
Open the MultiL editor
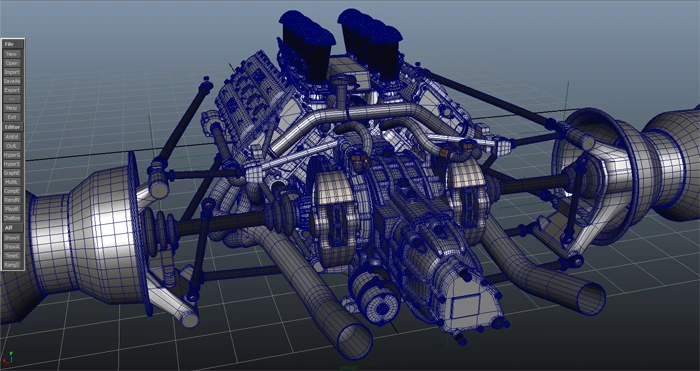(x=12, y=182)
